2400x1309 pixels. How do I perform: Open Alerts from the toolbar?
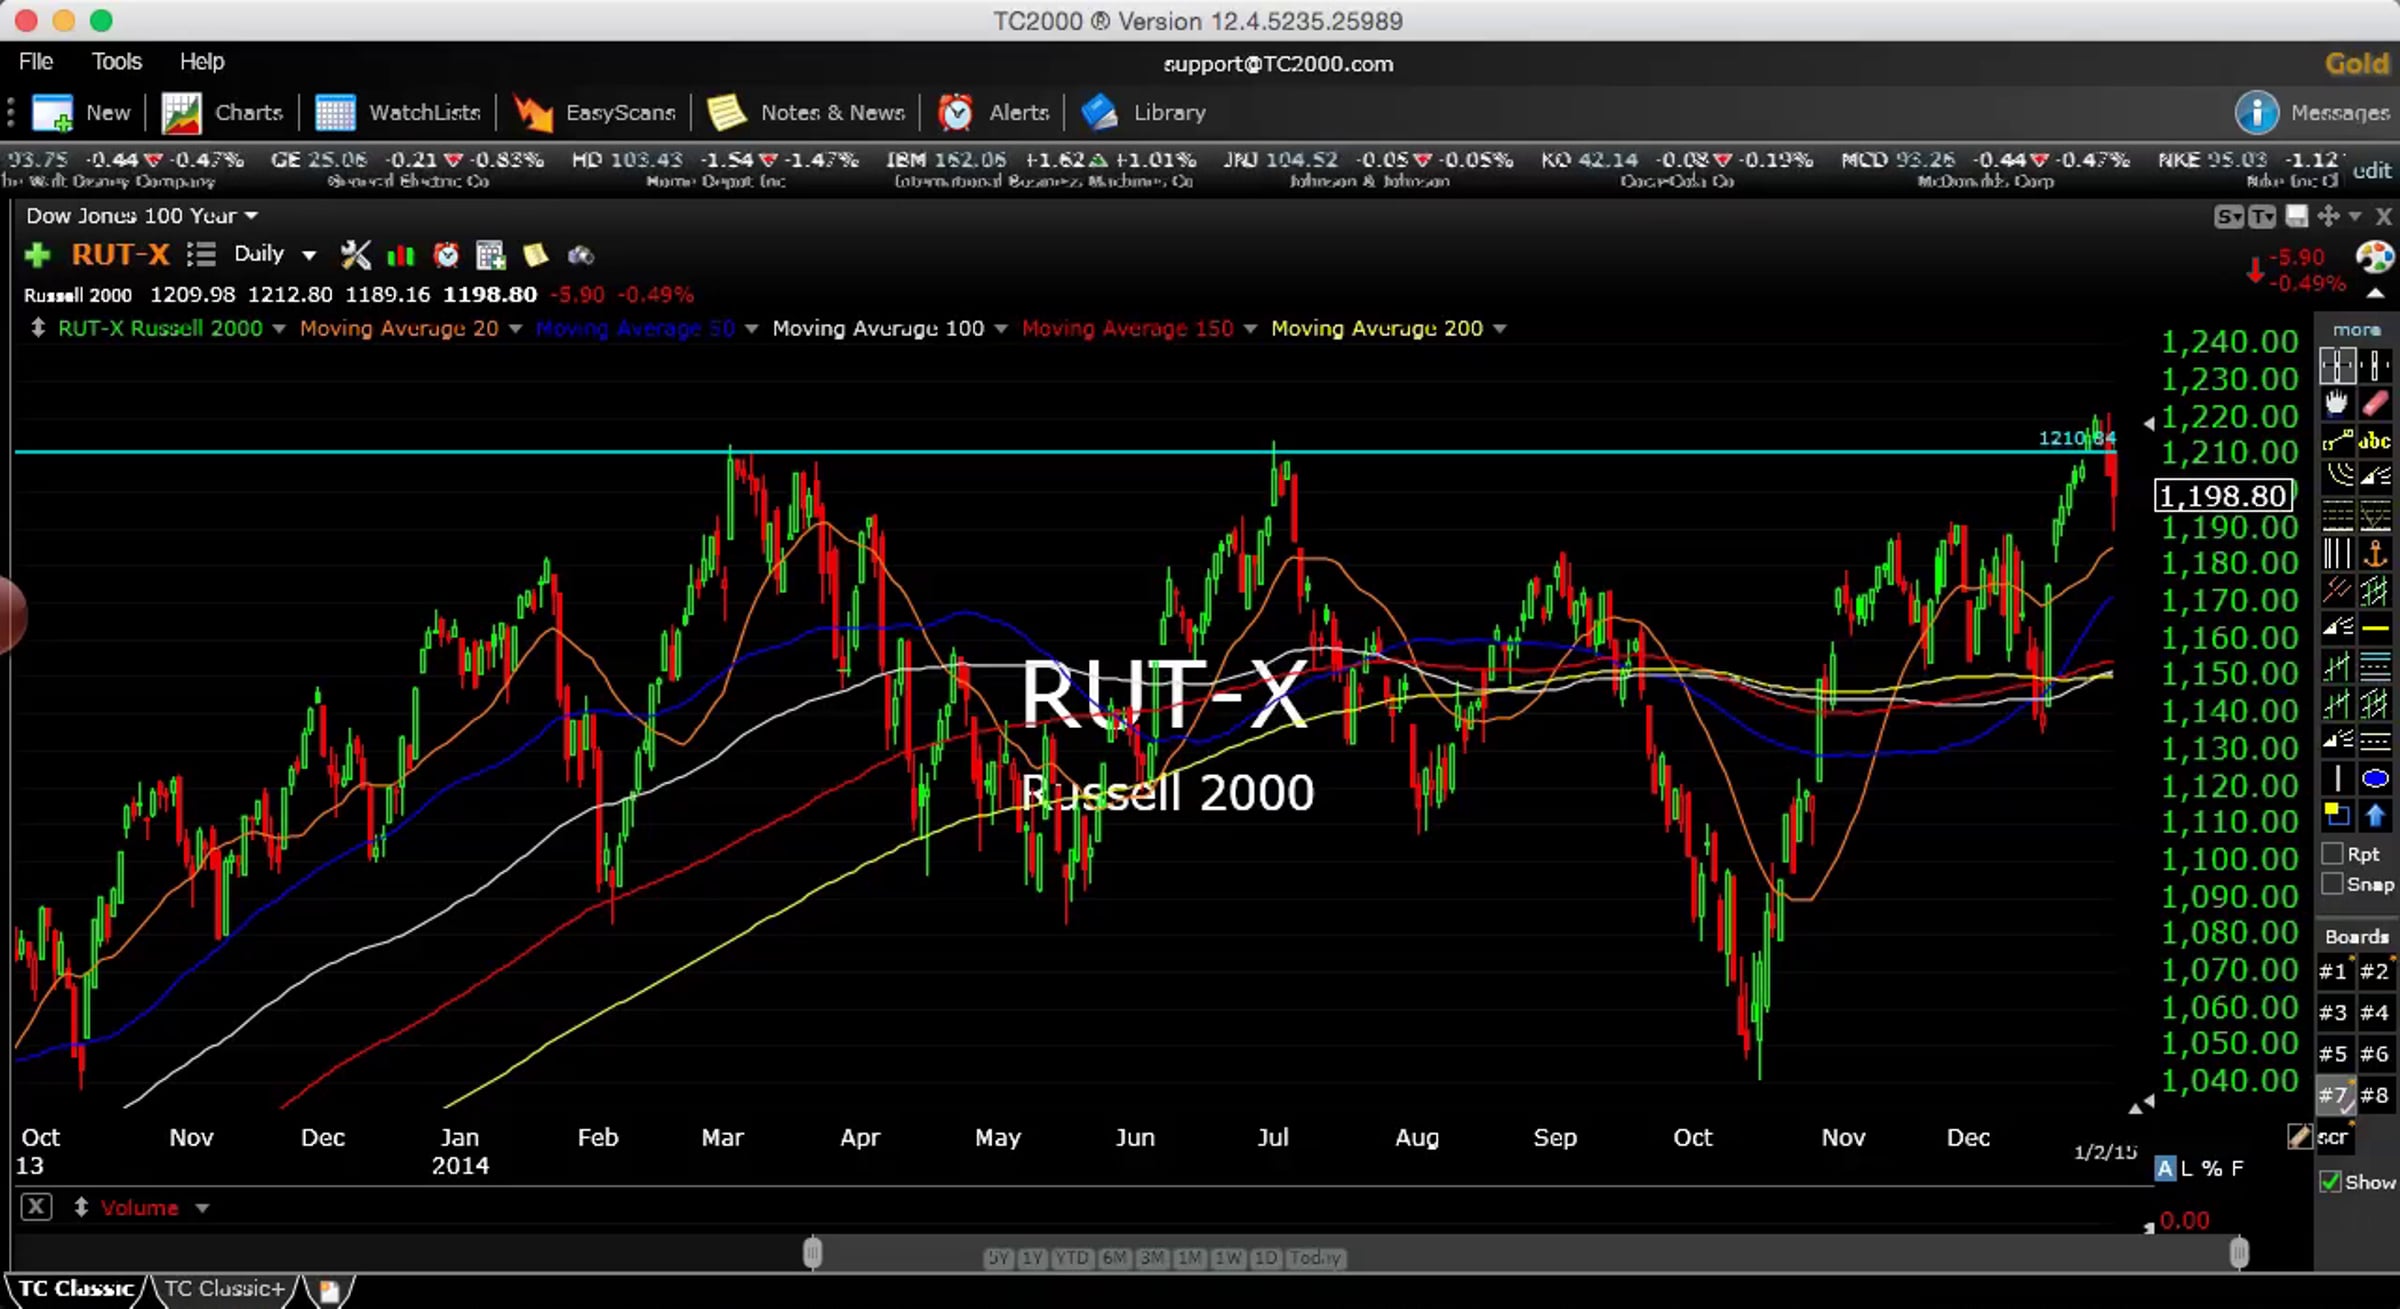pos(993,112)
